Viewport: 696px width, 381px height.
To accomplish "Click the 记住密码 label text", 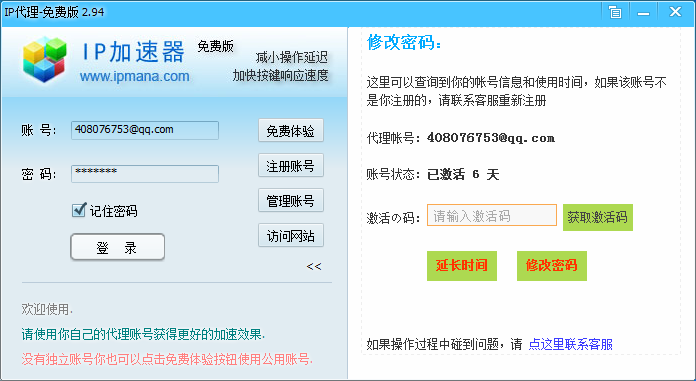I will point(114,211).
